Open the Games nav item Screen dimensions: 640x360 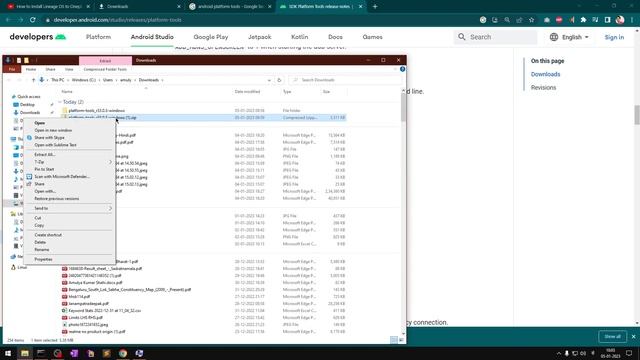(x=372, y=37)
